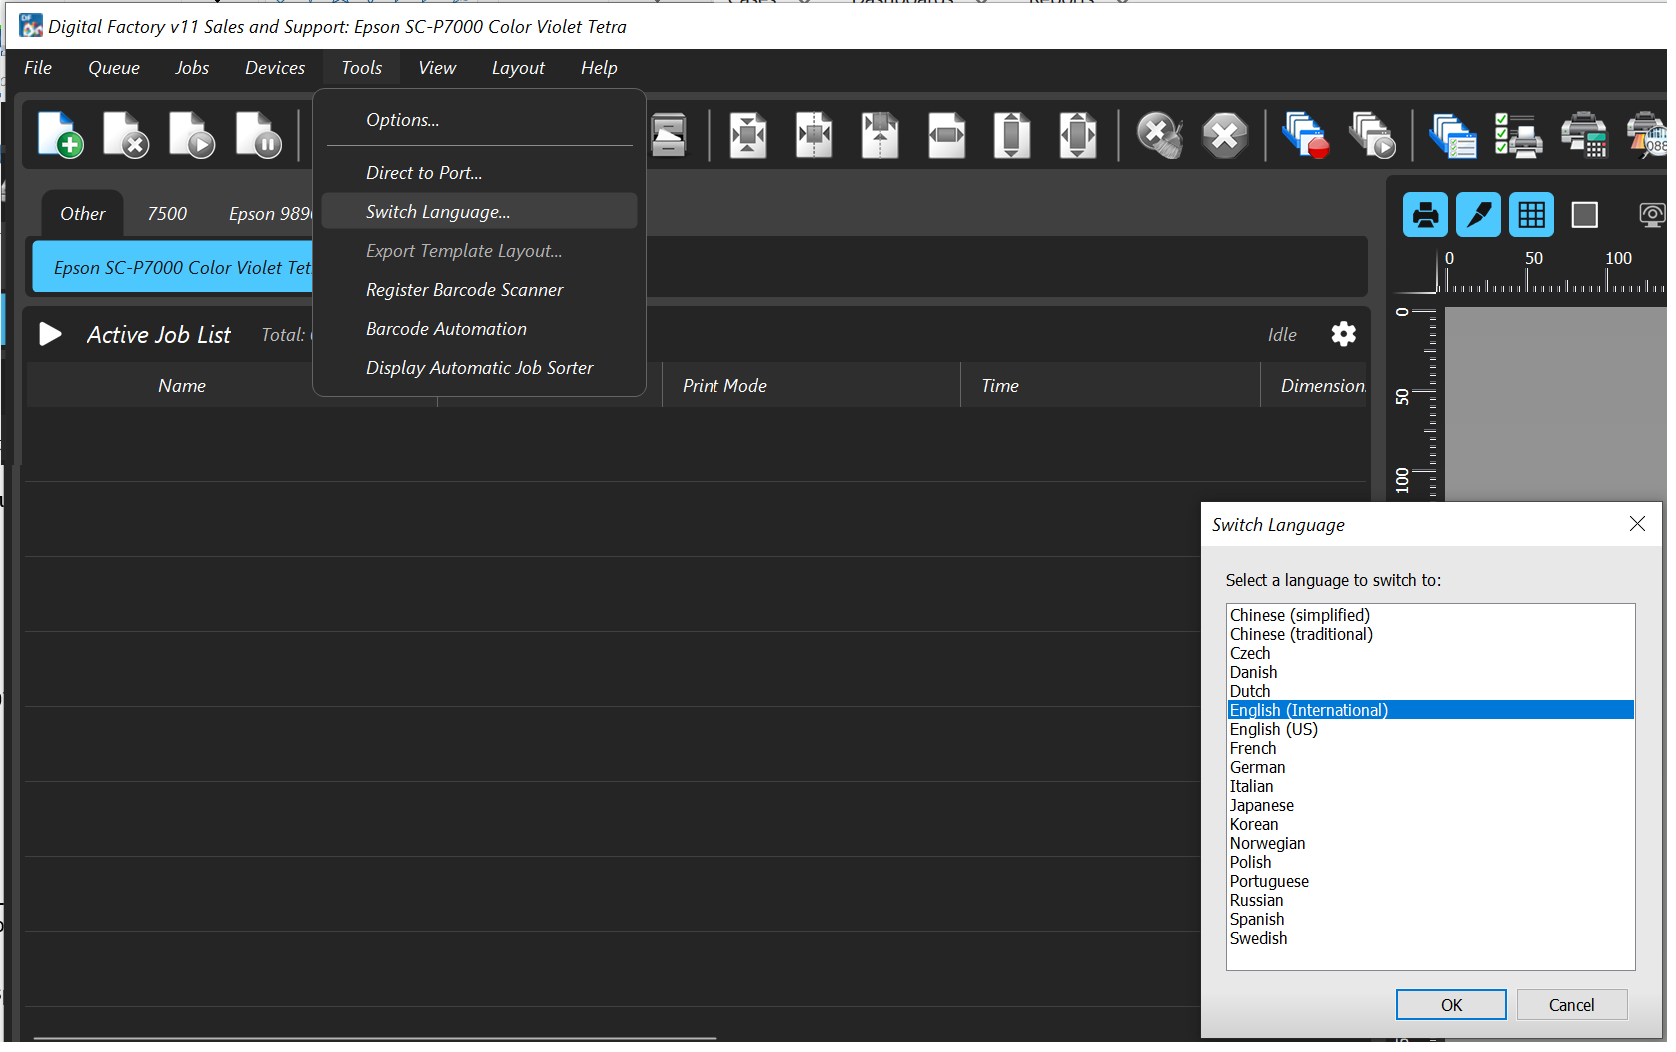Open the Devices menu

[275, 68]
